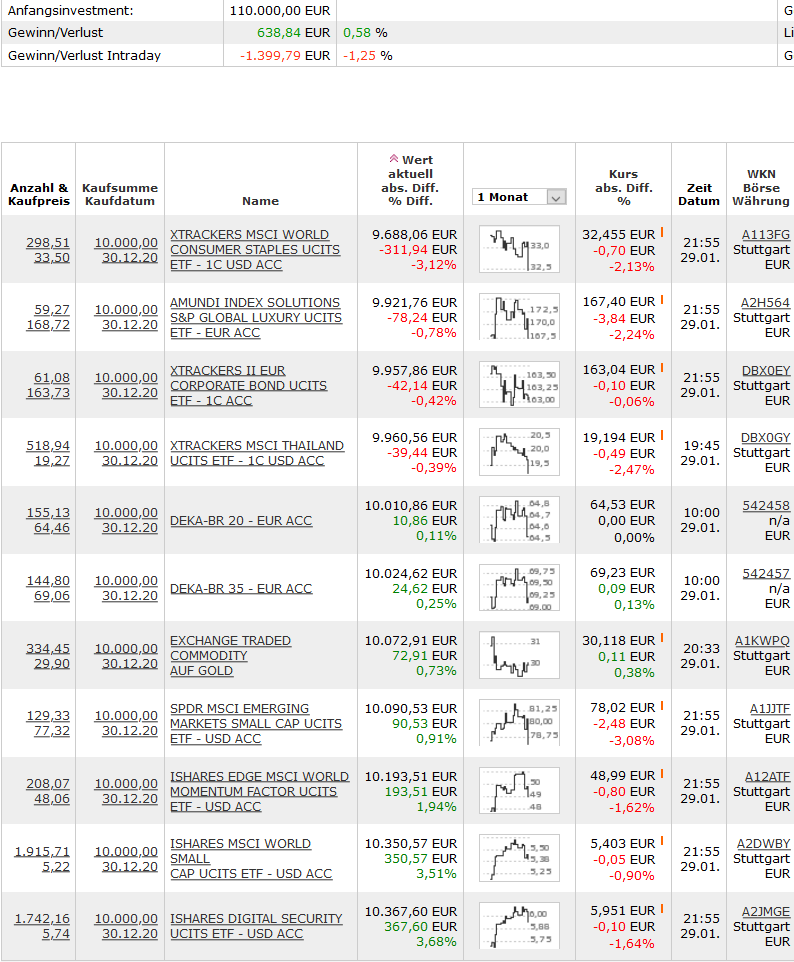Image resolution: width=794 pixels, height=962 pixels.
Task: Click WKN link DBX0GY
Action: click(765, 438)
